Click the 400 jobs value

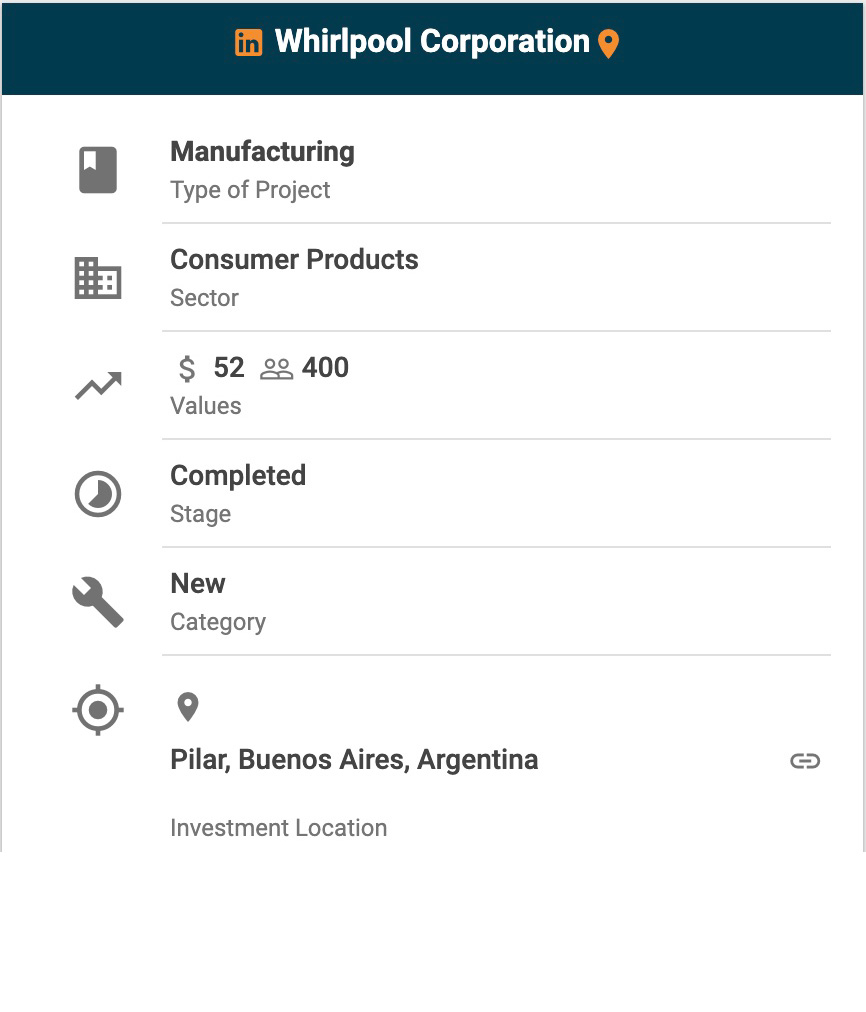325,368
